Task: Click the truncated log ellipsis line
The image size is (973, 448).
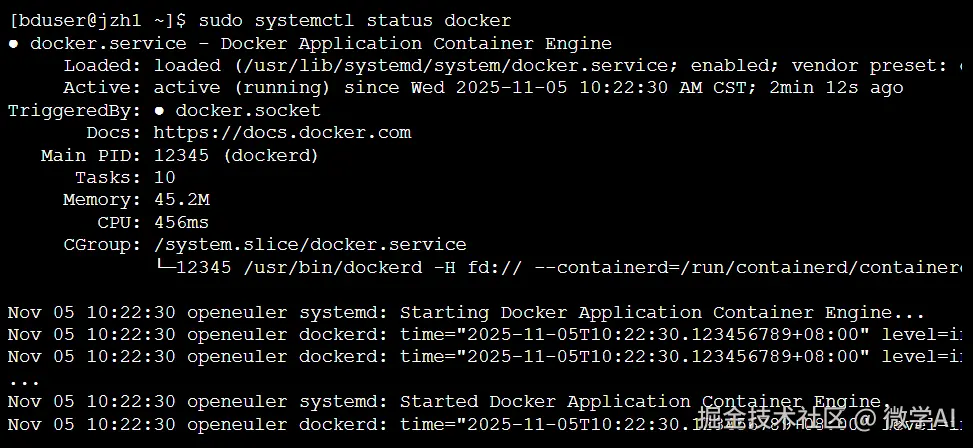Action: coord(24,379)
